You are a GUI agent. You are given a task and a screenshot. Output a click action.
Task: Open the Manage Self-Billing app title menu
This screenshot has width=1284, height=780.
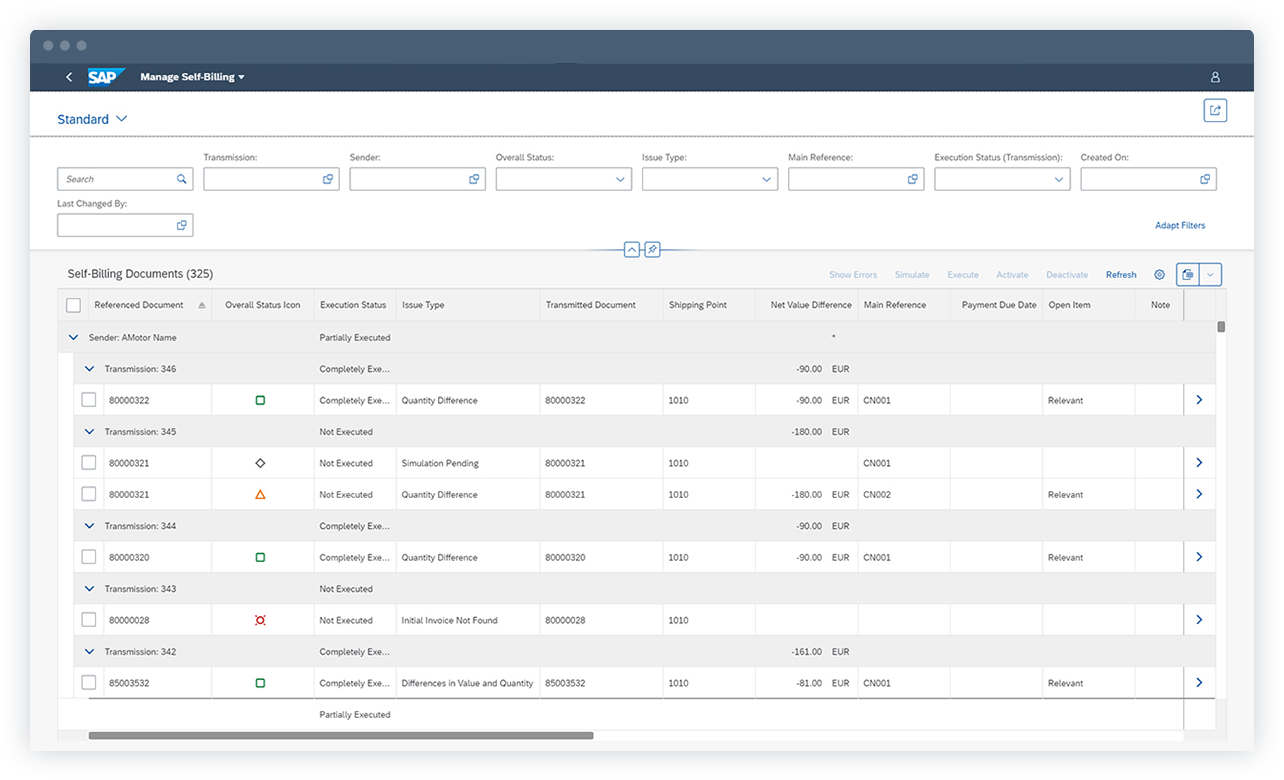click(x=192, y=76)
